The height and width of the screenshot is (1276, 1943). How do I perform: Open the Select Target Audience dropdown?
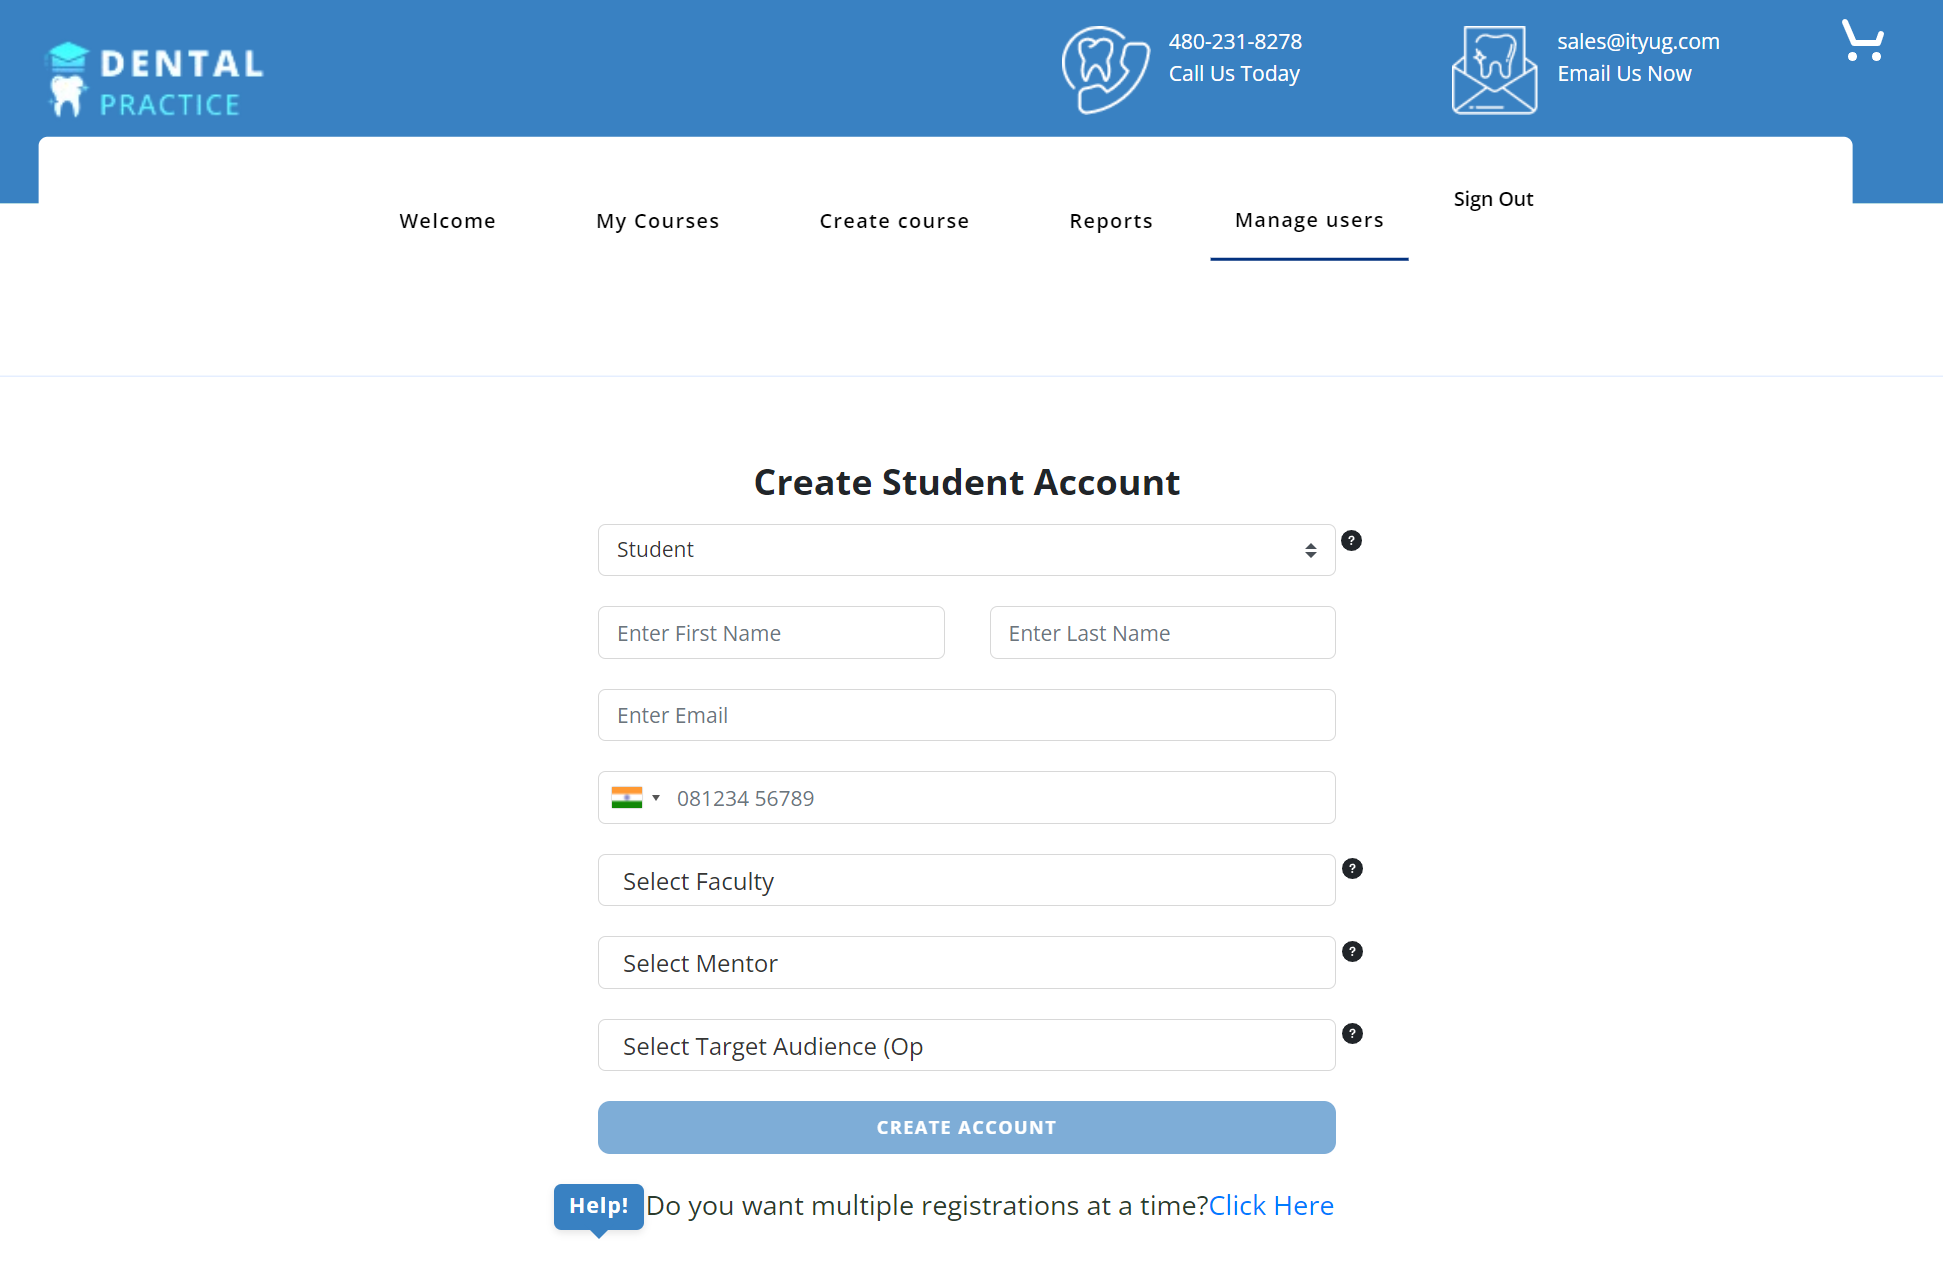966,1046
